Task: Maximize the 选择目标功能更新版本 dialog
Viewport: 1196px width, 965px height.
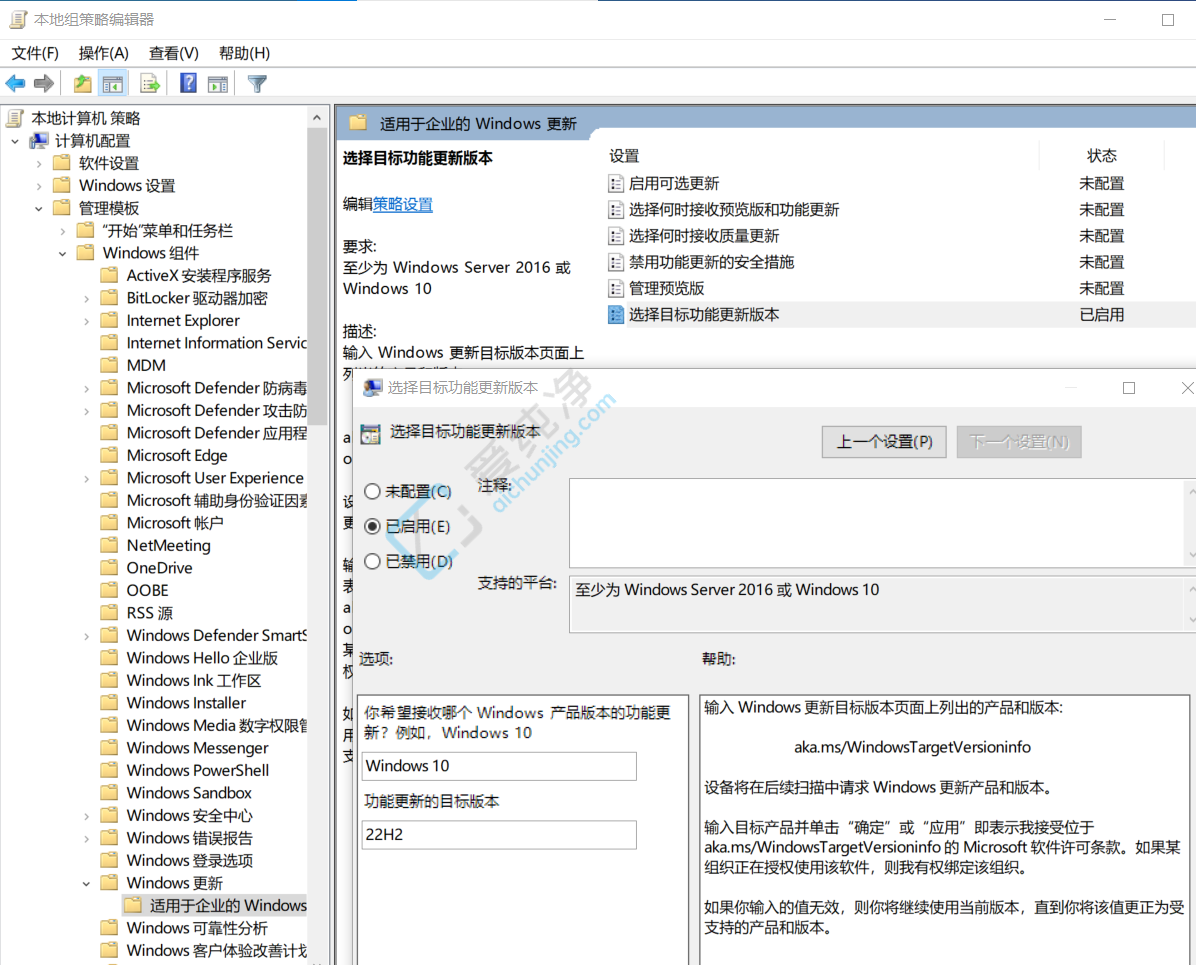Action: tap(1129, 388)
